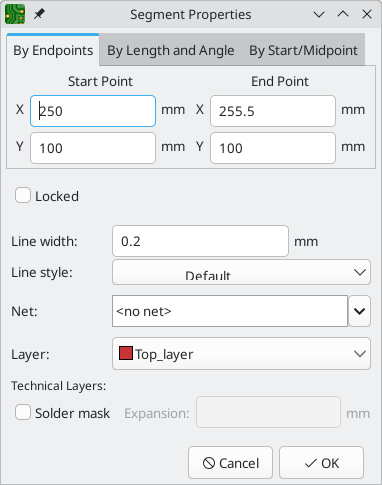The width and height of the screenshot is (382, 485).
Task: Select the By Endpoints tab
Action: (x=53, y=50)
